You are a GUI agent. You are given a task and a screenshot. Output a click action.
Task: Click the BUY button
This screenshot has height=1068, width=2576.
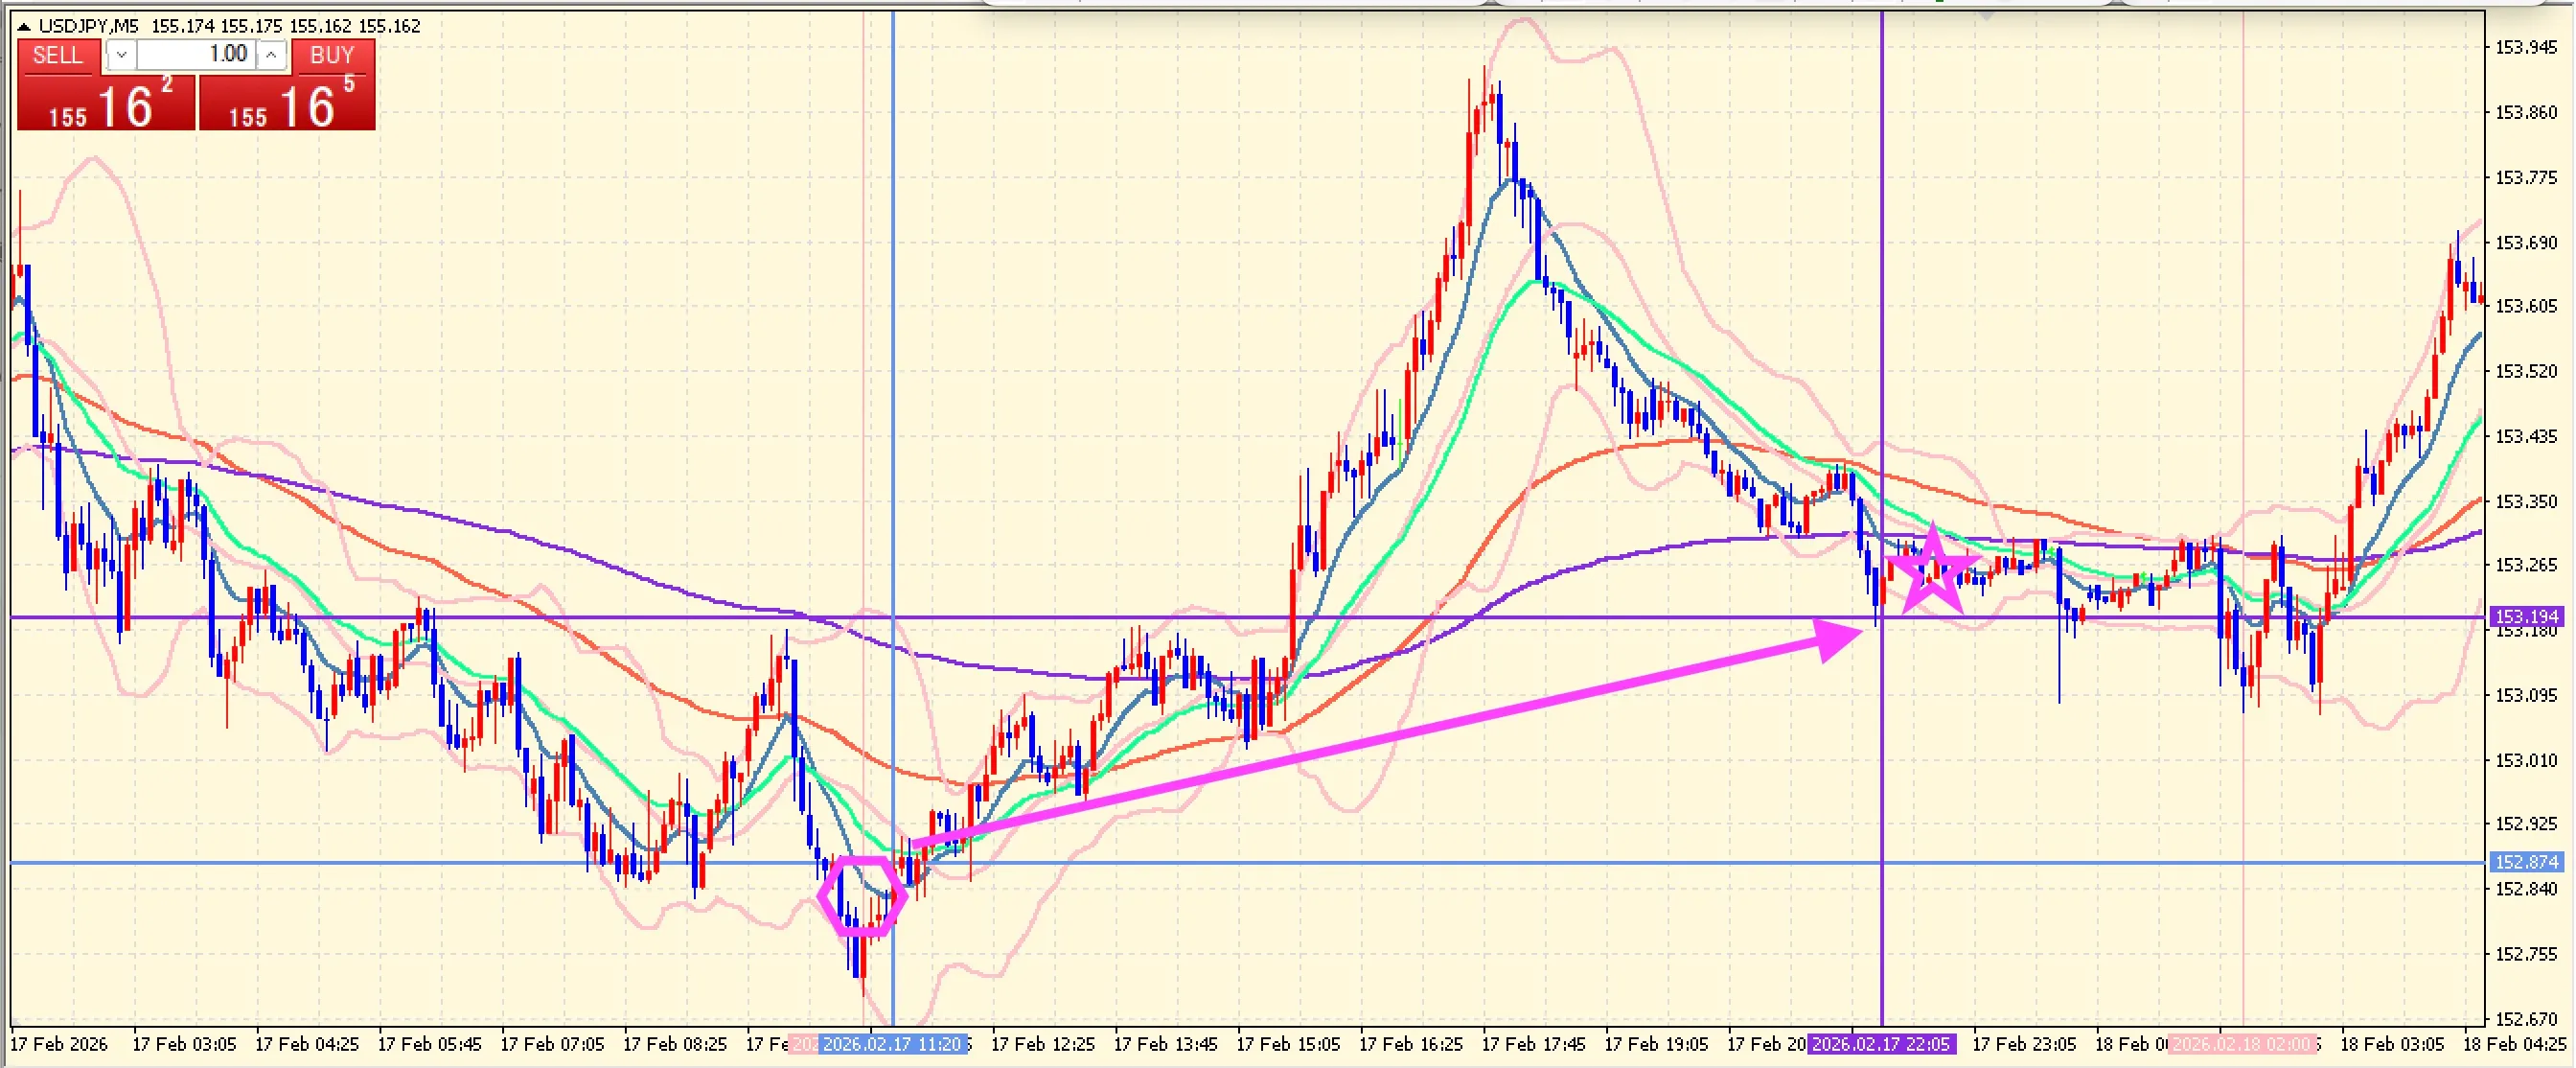332,56
